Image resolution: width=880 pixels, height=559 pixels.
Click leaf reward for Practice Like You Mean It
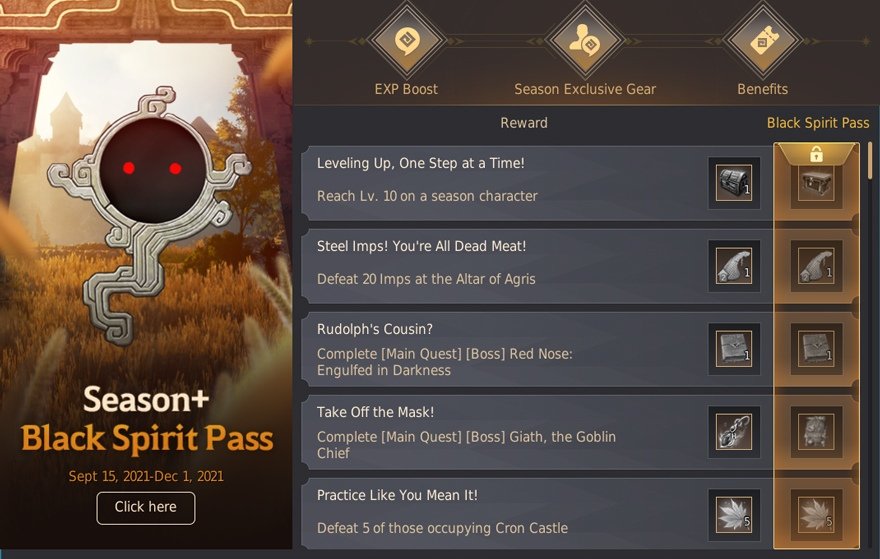click(734, 515)
